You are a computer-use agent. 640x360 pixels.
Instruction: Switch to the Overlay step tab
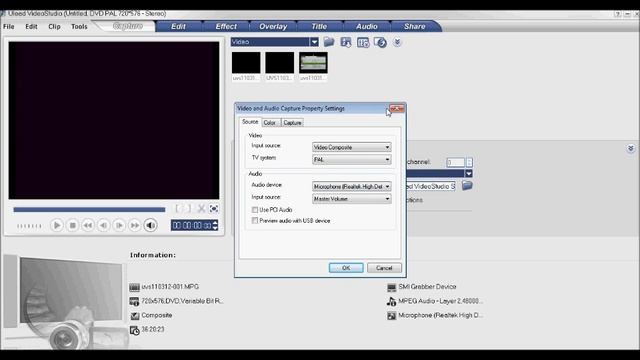pos(273,26)
